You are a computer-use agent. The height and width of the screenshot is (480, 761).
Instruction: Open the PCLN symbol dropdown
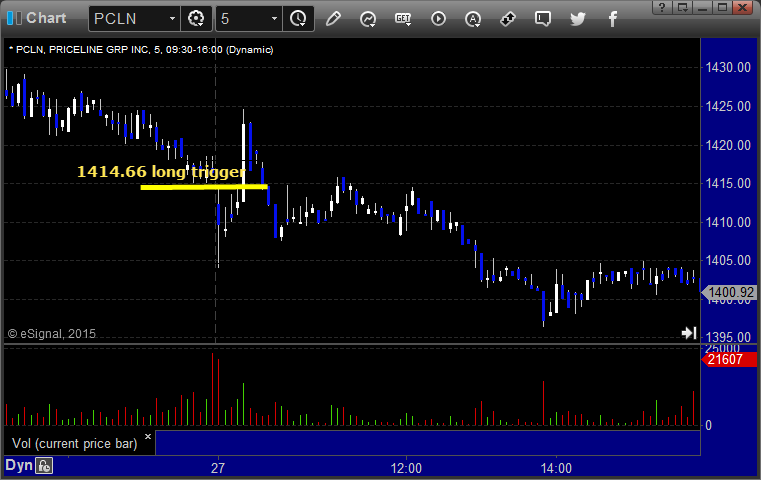172,19
